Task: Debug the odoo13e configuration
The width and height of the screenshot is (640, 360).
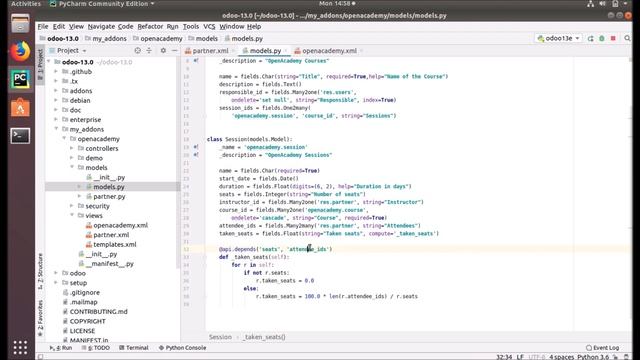Action: (x=602, y=38)
